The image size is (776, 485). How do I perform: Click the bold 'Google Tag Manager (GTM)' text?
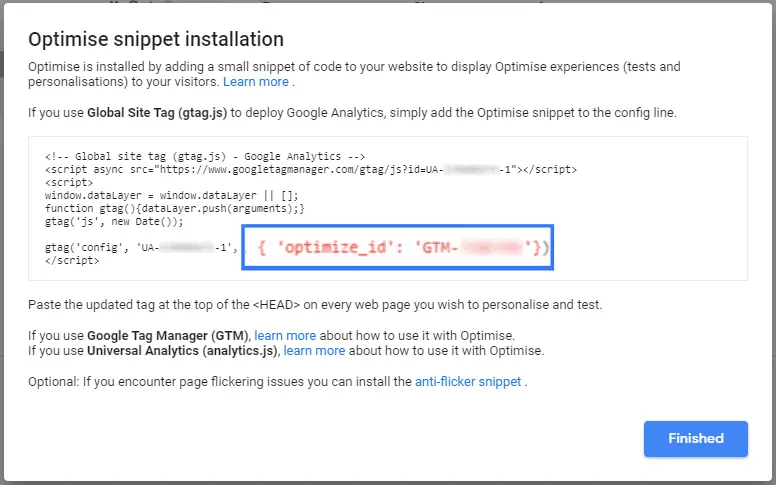[x=167, y=336]
